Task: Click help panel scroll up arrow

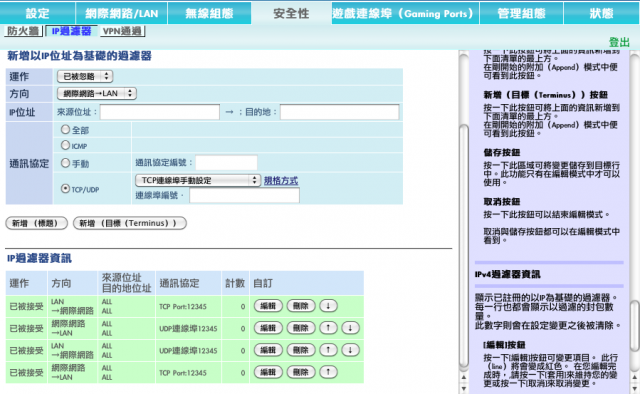Action: click(x=635, y=377)
